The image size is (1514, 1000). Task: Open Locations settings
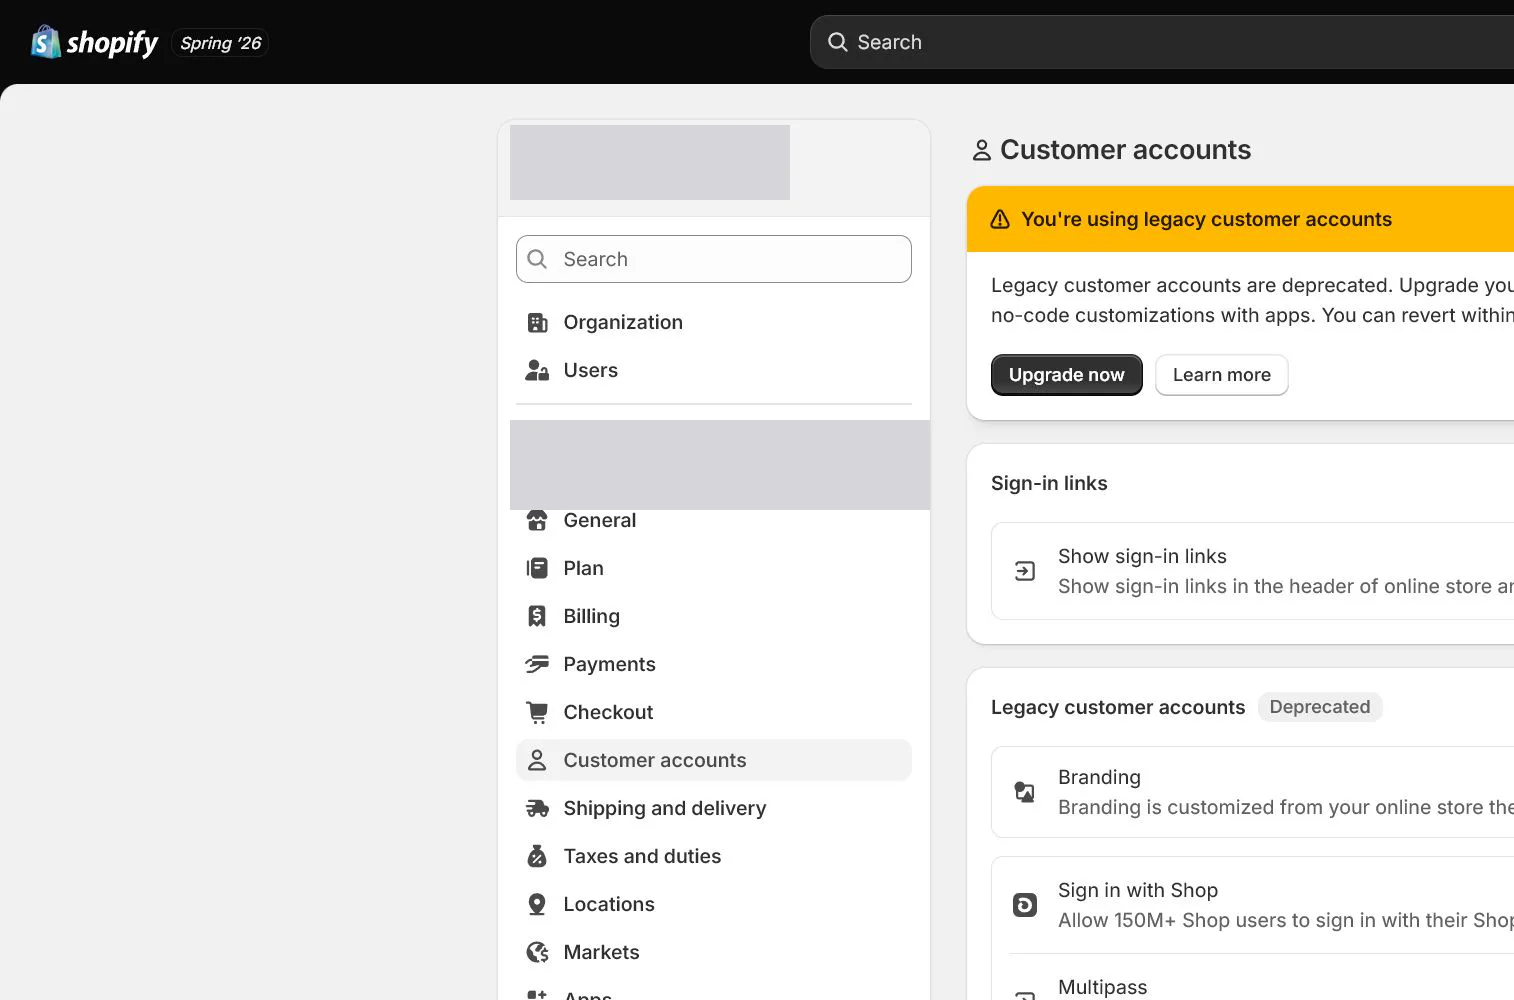(714, 904)
